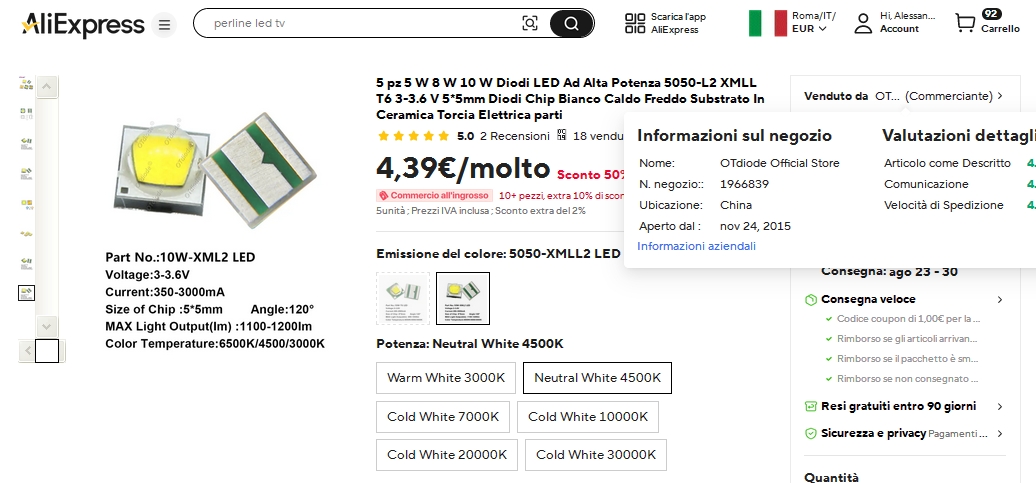
Task: Open the Informazioni aziendali link
Action: (x=696, y=246)
